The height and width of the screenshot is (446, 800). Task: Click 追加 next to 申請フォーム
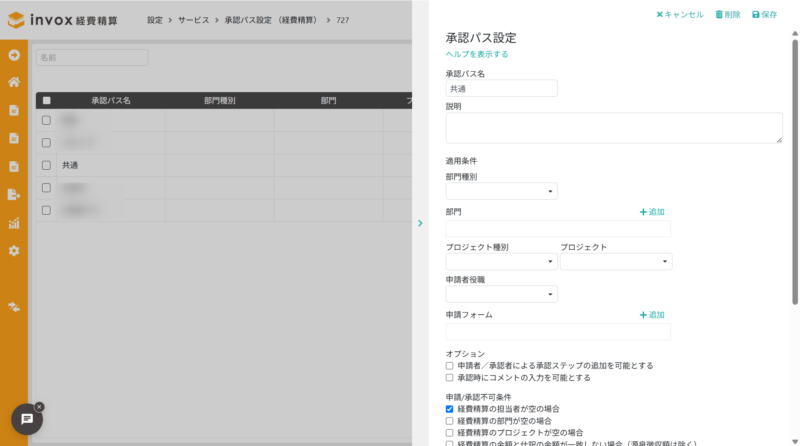[652, 315]
